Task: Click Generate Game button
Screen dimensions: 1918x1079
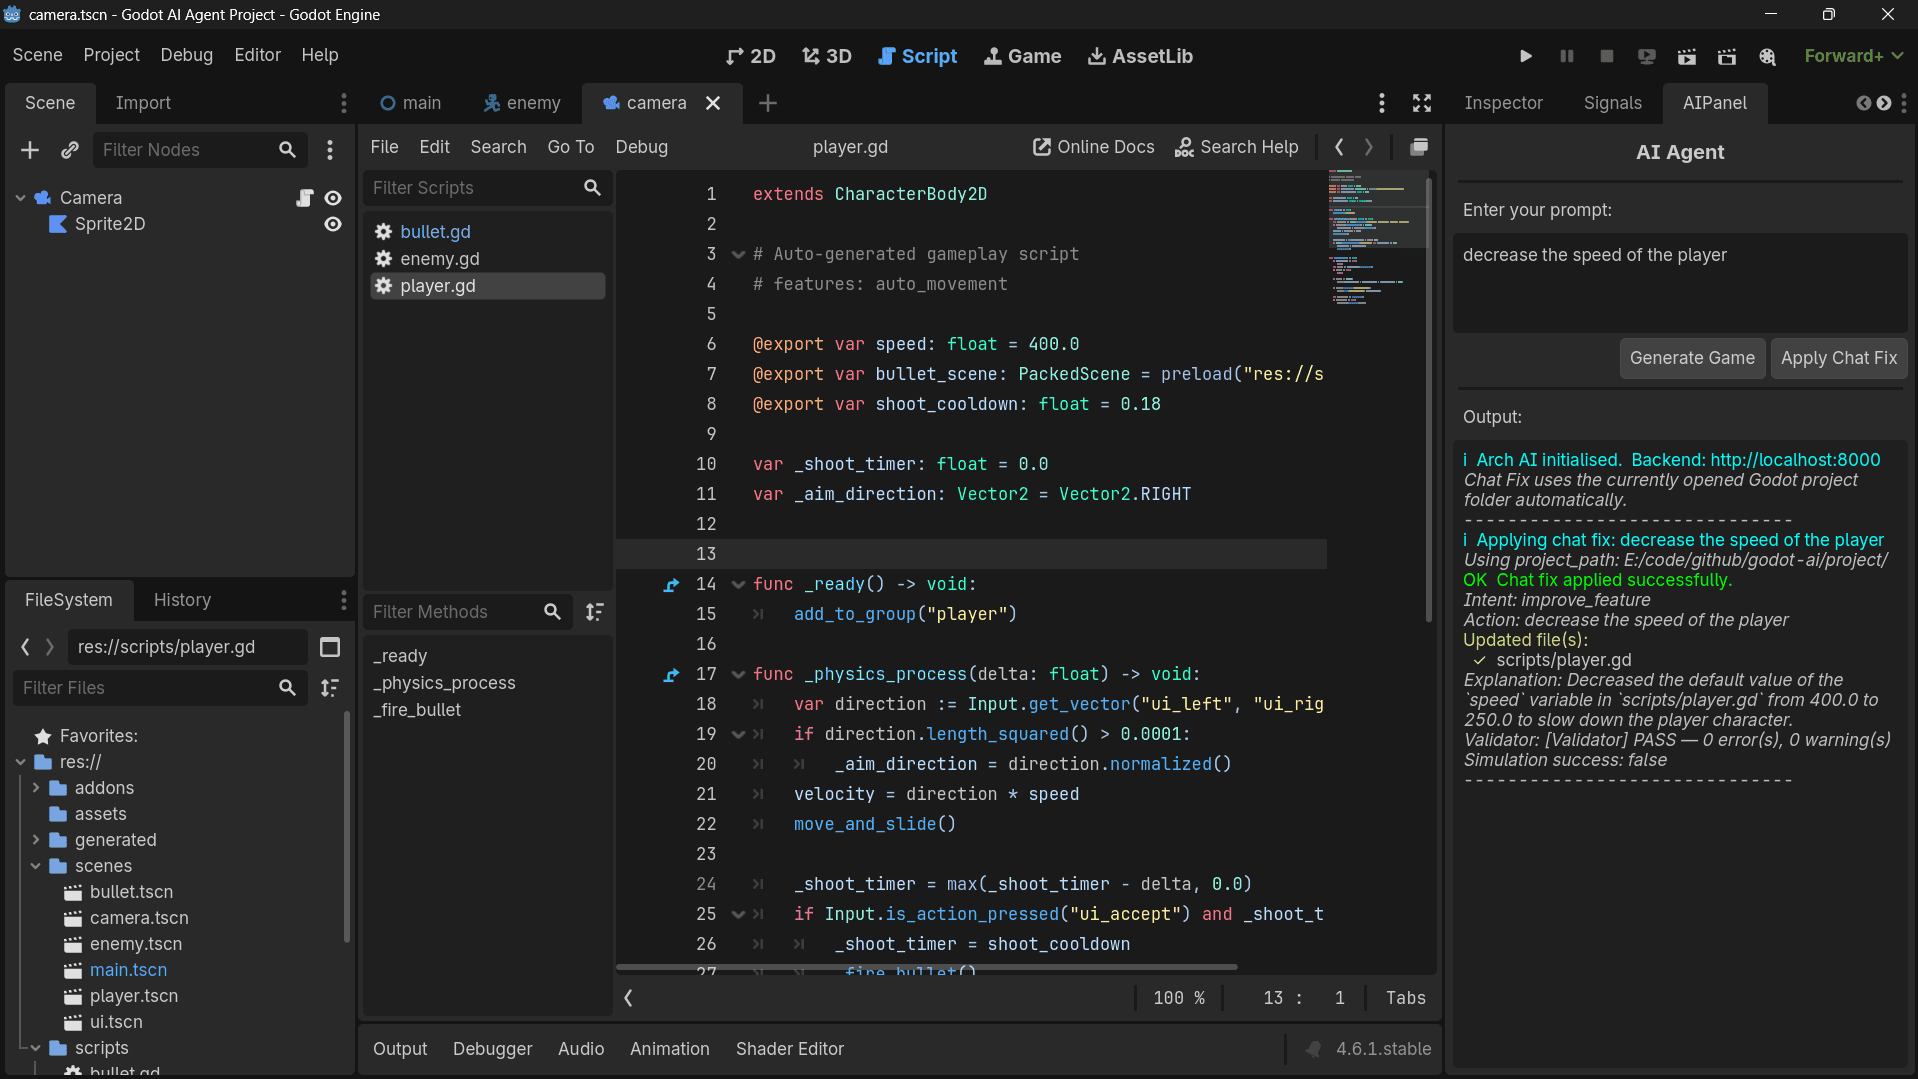Action: [x=1692, y=358]
